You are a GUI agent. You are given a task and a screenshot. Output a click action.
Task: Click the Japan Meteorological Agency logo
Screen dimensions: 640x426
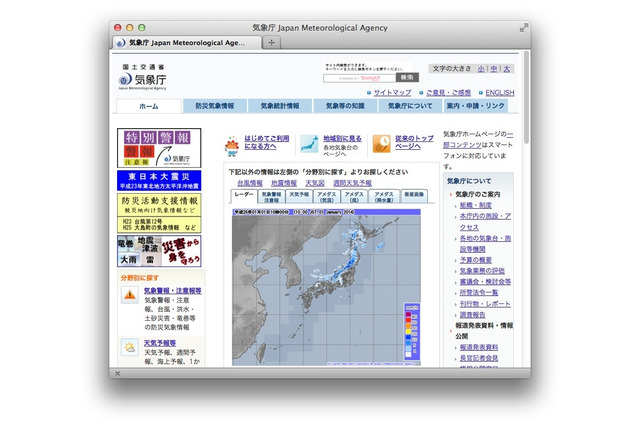[x=142, y=77]
